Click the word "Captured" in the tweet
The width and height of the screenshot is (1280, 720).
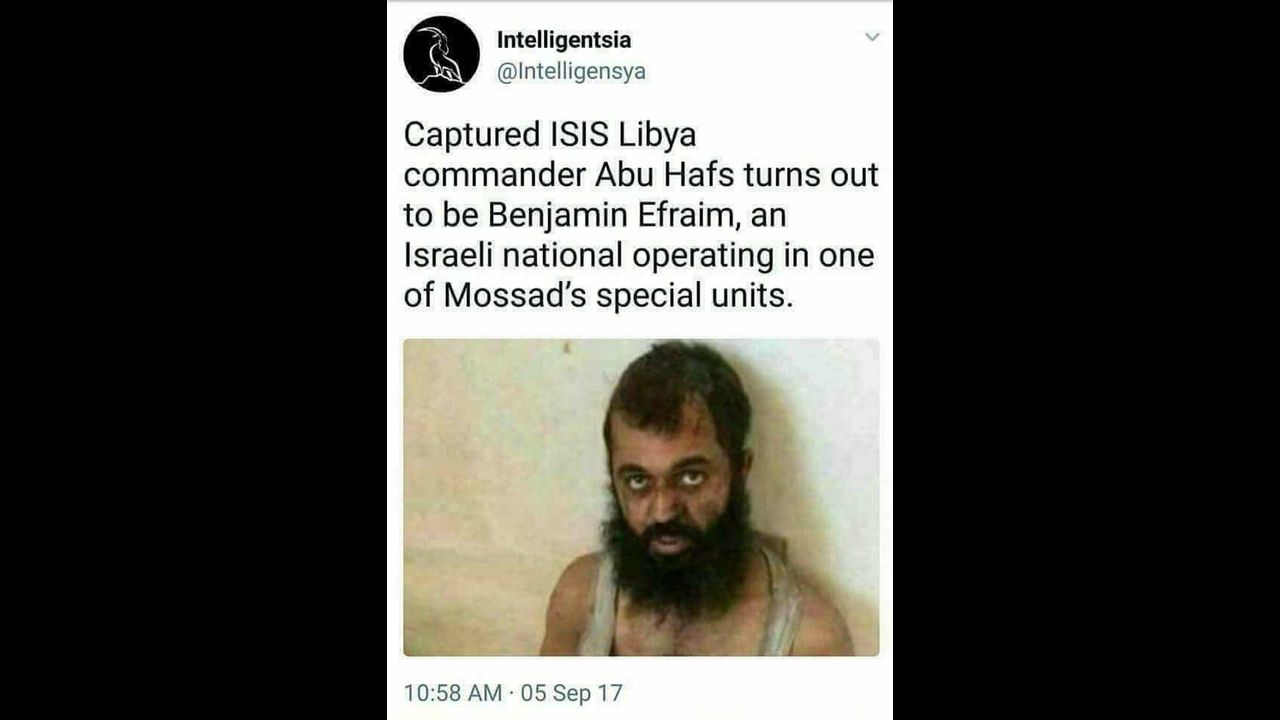click(469, 135)
